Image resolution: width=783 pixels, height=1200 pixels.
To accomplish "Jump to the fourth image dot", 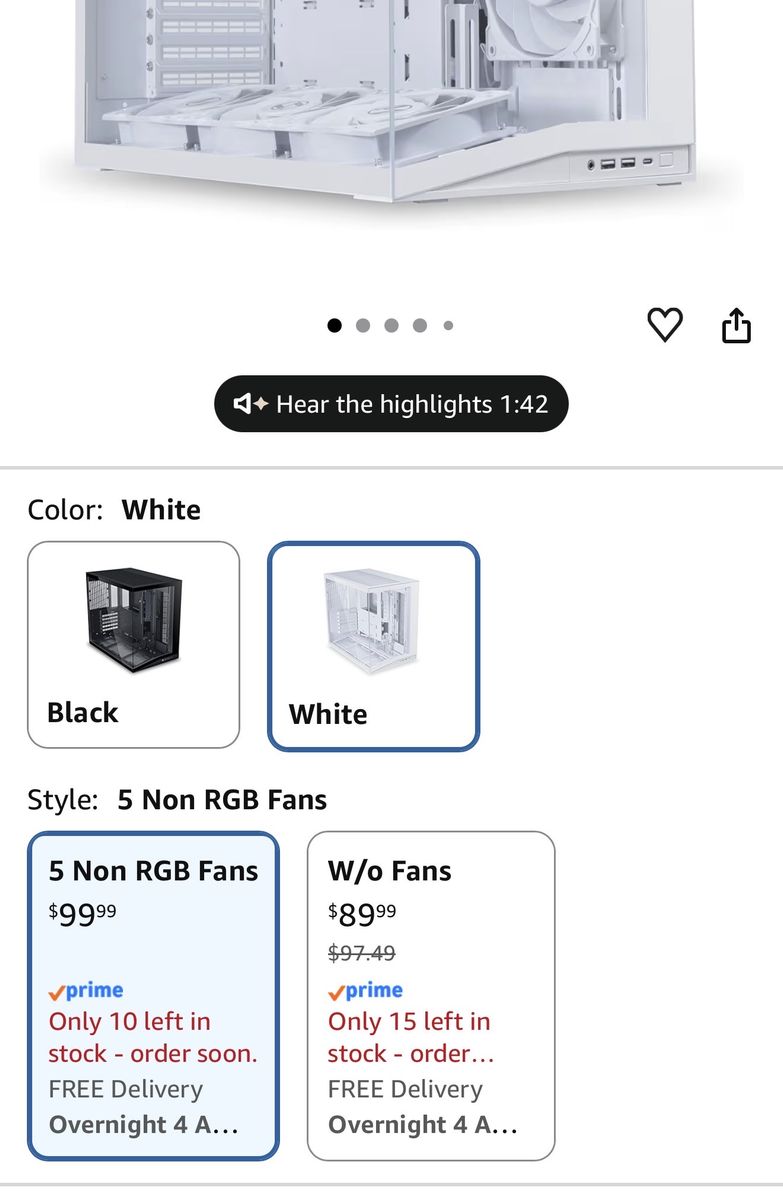I will click(420, 325).
